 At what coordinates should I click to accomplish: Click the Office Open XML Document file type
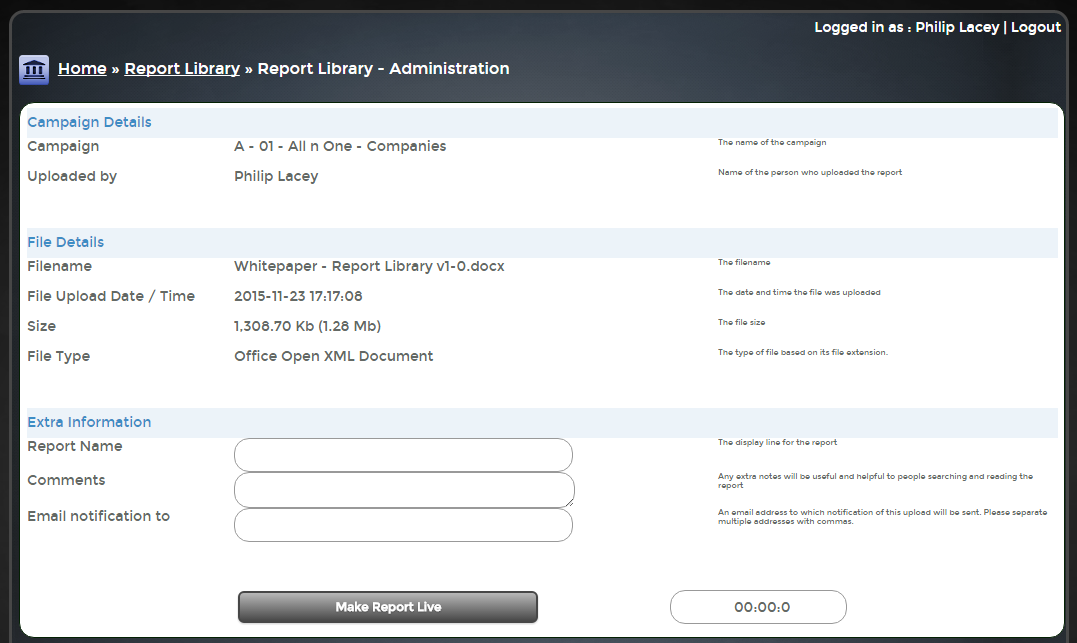pos(333,356)
